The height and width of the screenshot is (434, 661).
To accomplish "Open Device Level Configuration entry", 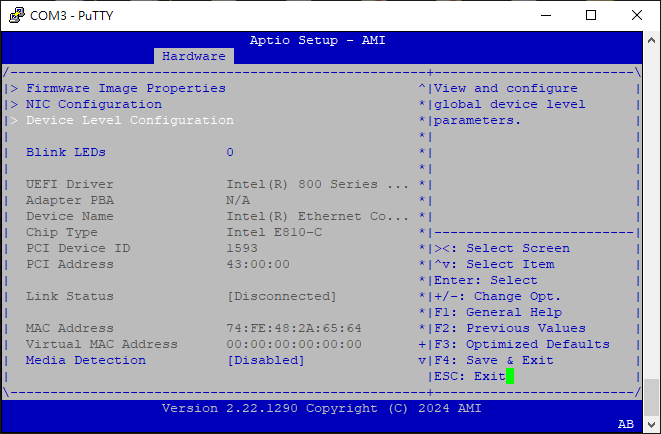I will (x=129, y=120).
